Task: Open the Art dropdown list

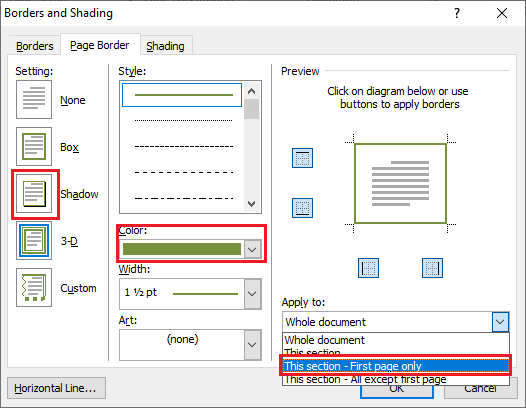Action: (252, 345)
